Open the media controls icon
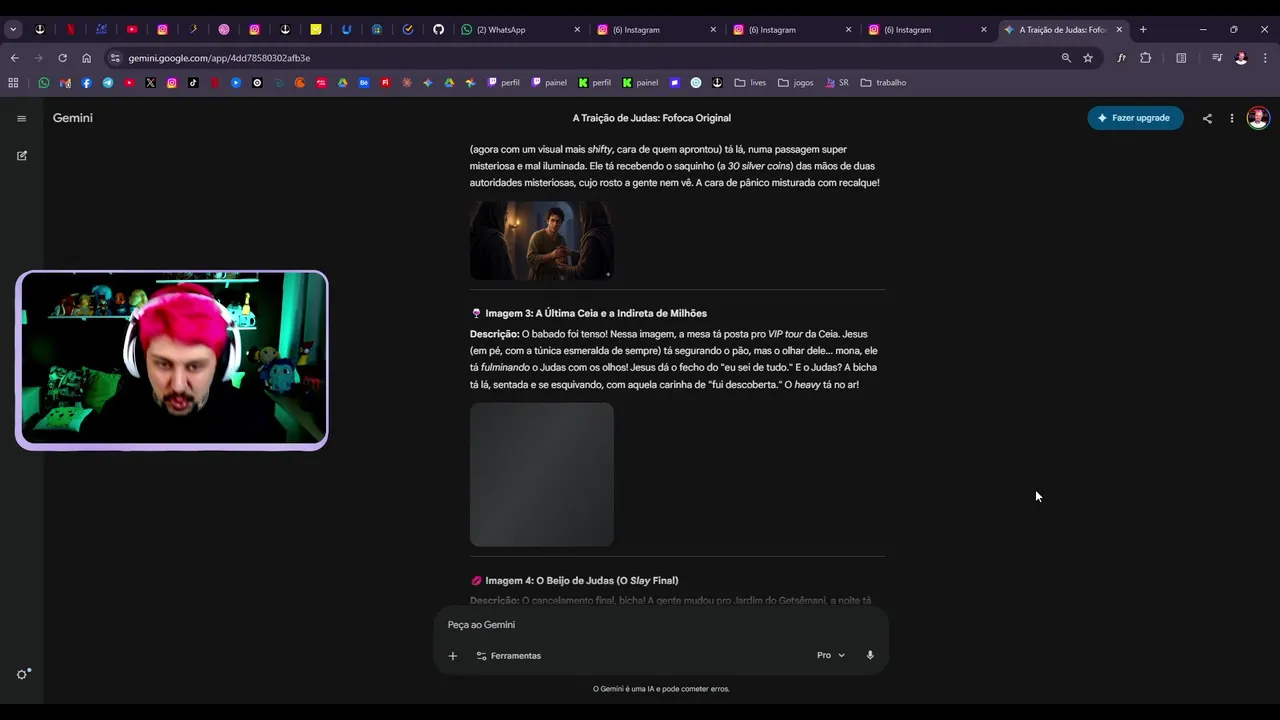This screenshot has height=720, width=1280. [1217, 58]
